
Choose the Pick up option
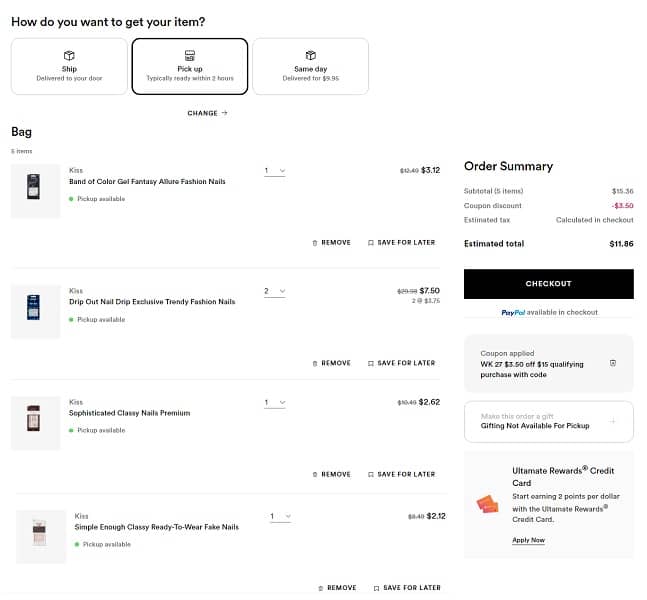click(190, 65)
